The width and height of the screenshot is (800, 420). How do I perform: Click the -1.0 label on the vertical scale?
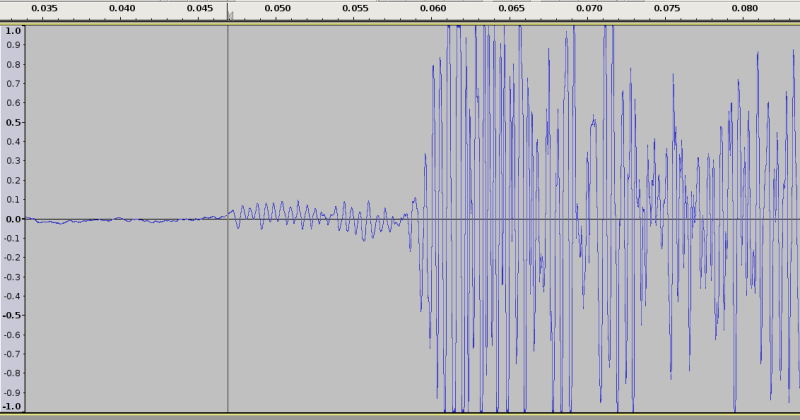pyautogui.click(x=11, y=406)
